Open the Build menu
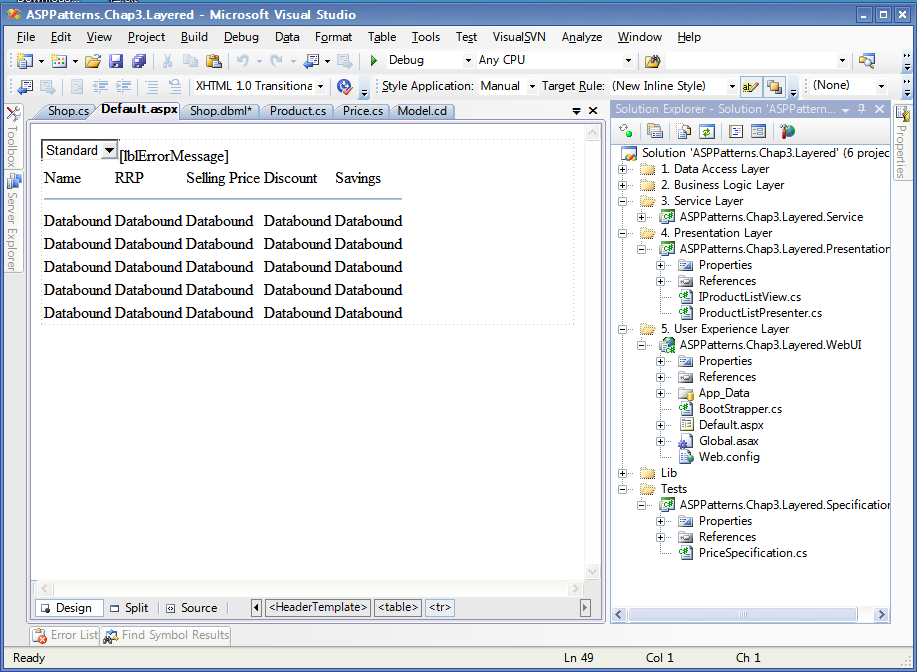This screenshot has width=917, height=672. tap(194, 37)
